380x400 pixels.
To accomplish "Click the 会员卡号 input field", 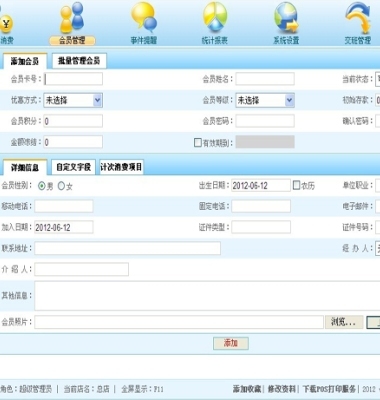I will click(73, 79).
